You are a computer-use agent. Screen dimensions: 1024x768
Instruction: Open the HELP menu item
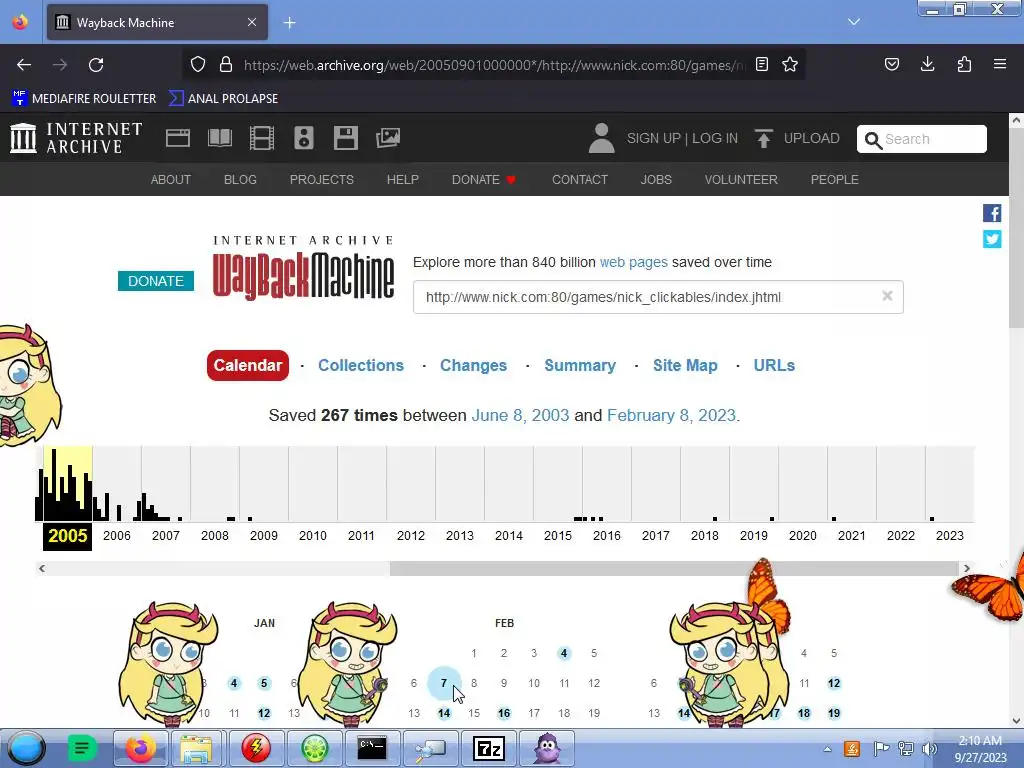coord(403,180)
